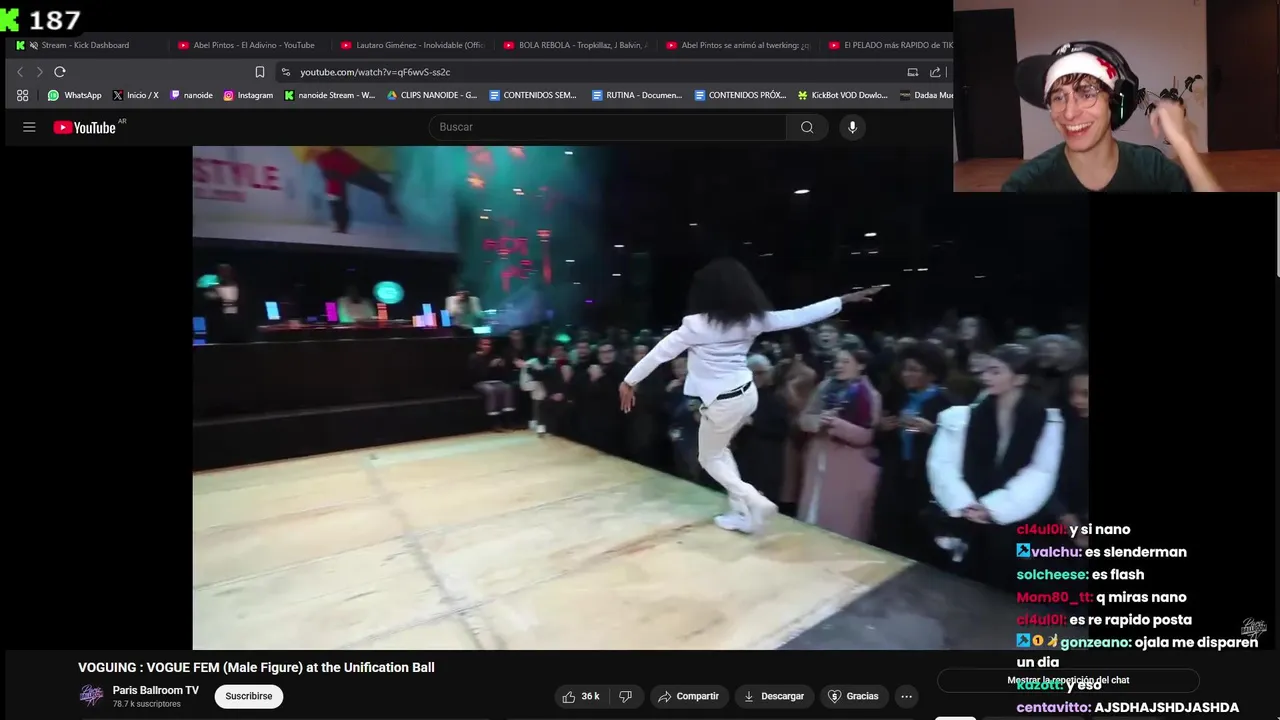Click chat message from solcheese
The height and width of the screenshot is (720, 1280).
coord(1080,574)
